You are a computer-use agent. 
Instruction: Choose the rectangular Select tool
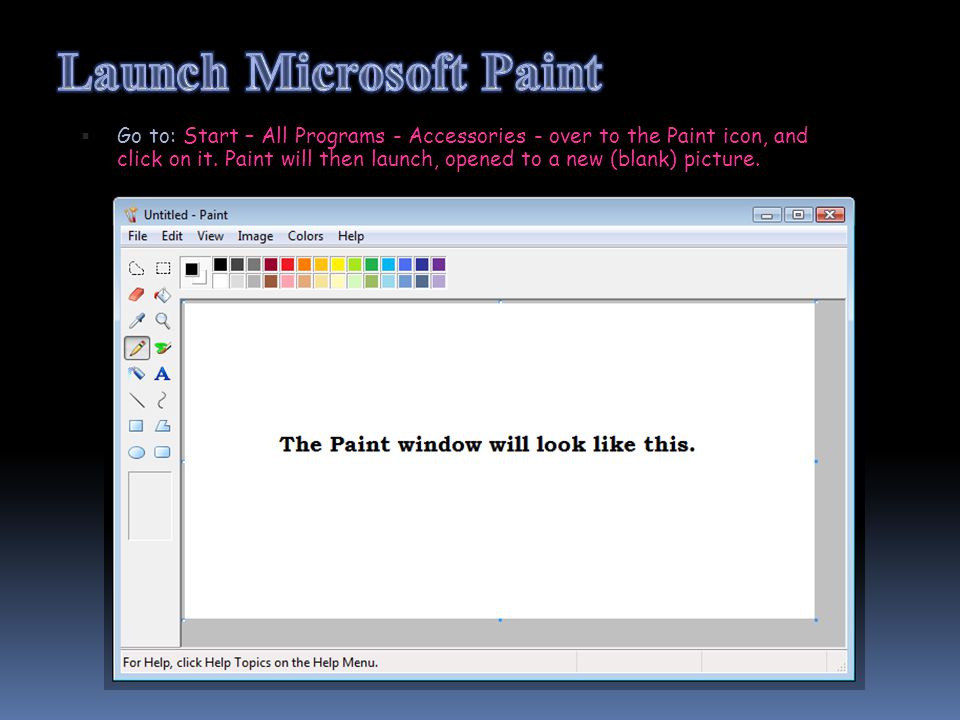click(x=163, y=268)
